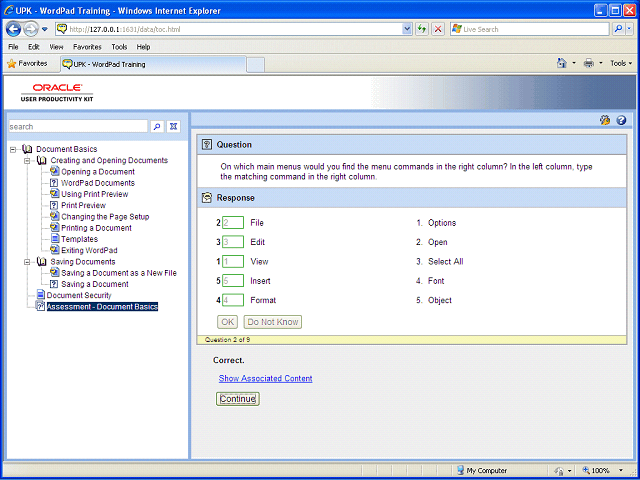Open a new blank browser tab
The width and height of the screenshot is (640, 480).
[256, 65]
